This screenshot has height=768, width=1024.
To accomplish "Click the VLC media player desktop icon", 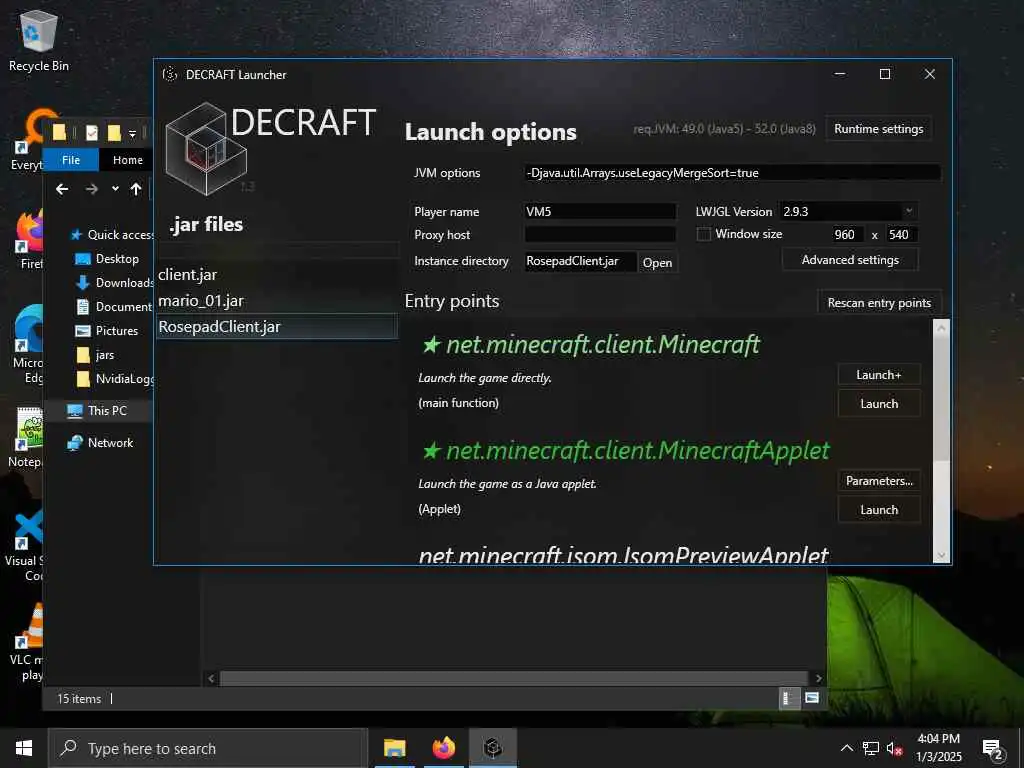I will tap(26, 642).
